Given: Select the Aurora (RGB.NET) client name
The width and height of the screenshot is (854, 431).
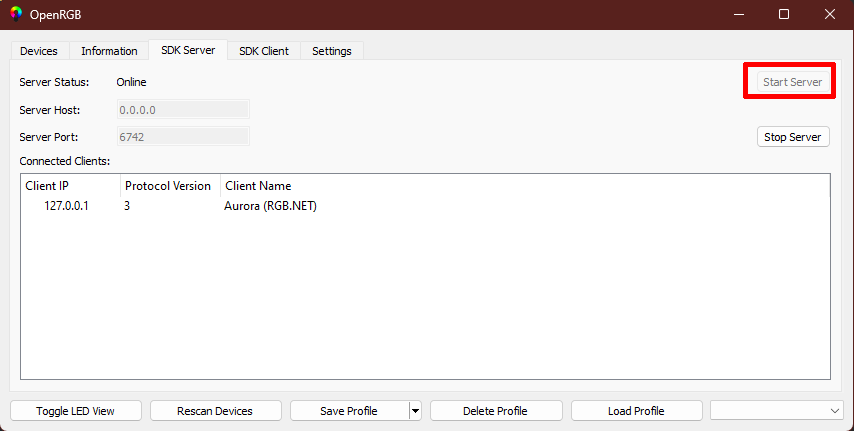Looking at the screenshot, I should click(x=270, y=206).
